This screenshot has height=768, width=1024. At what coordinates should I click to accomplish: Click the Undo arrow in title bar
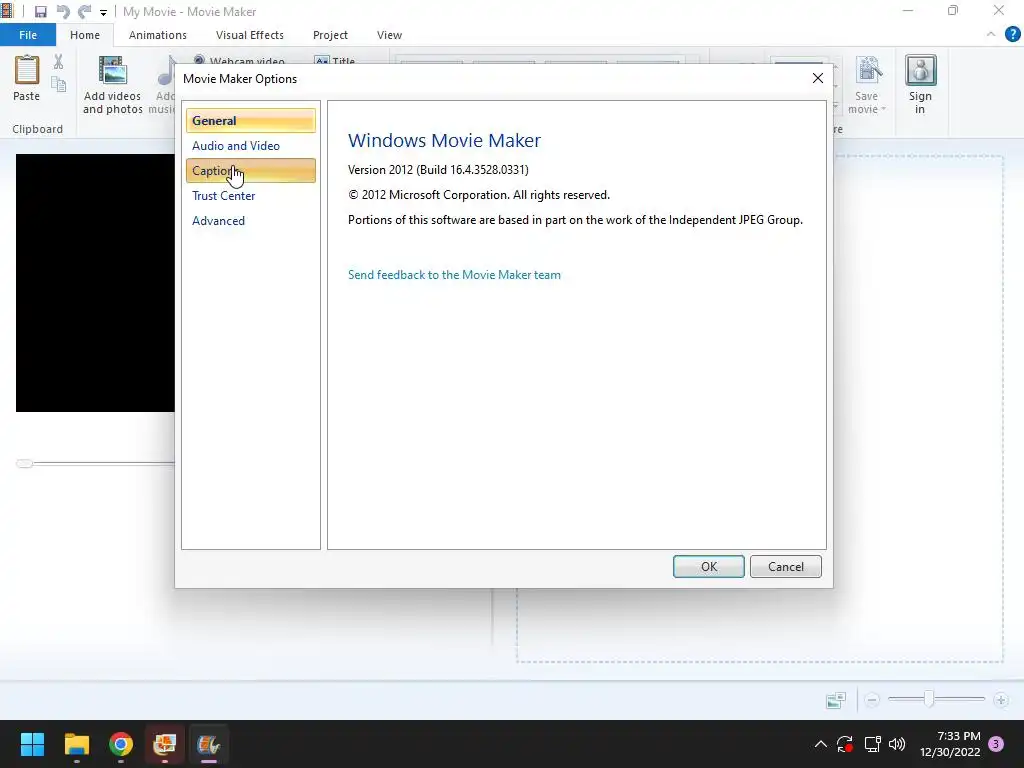pos(63,12)
